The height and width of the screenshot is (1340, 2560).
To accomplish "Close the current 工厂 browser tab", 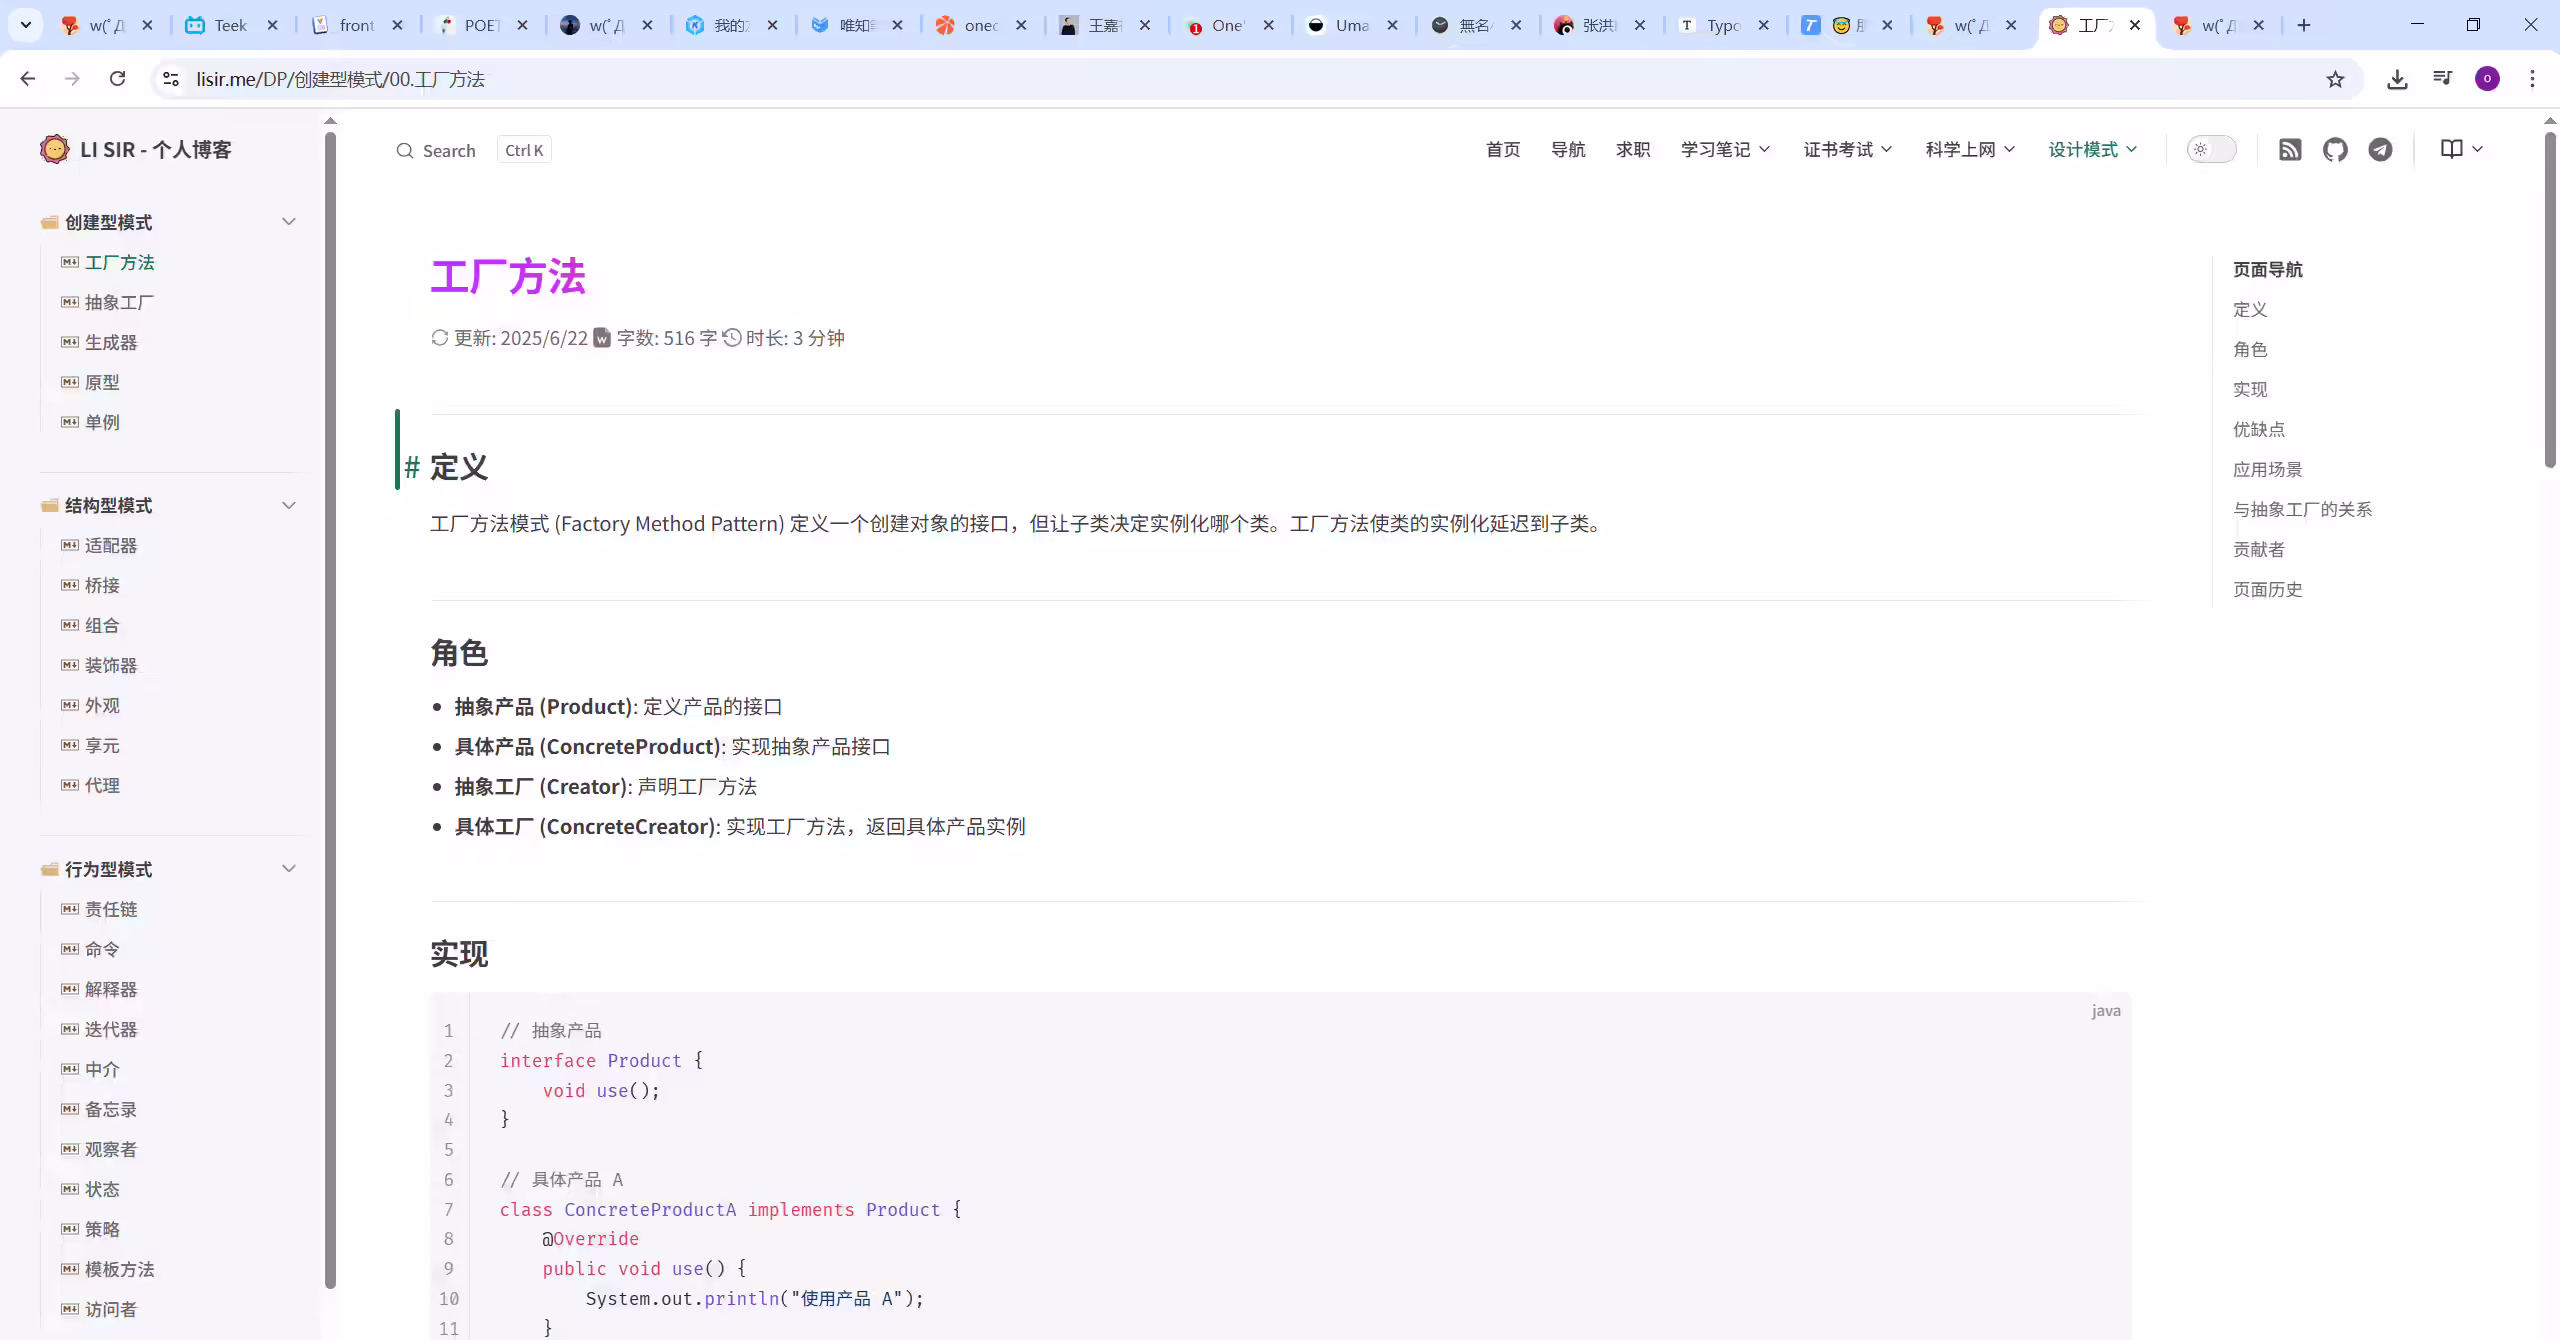I will (2135, 25).
